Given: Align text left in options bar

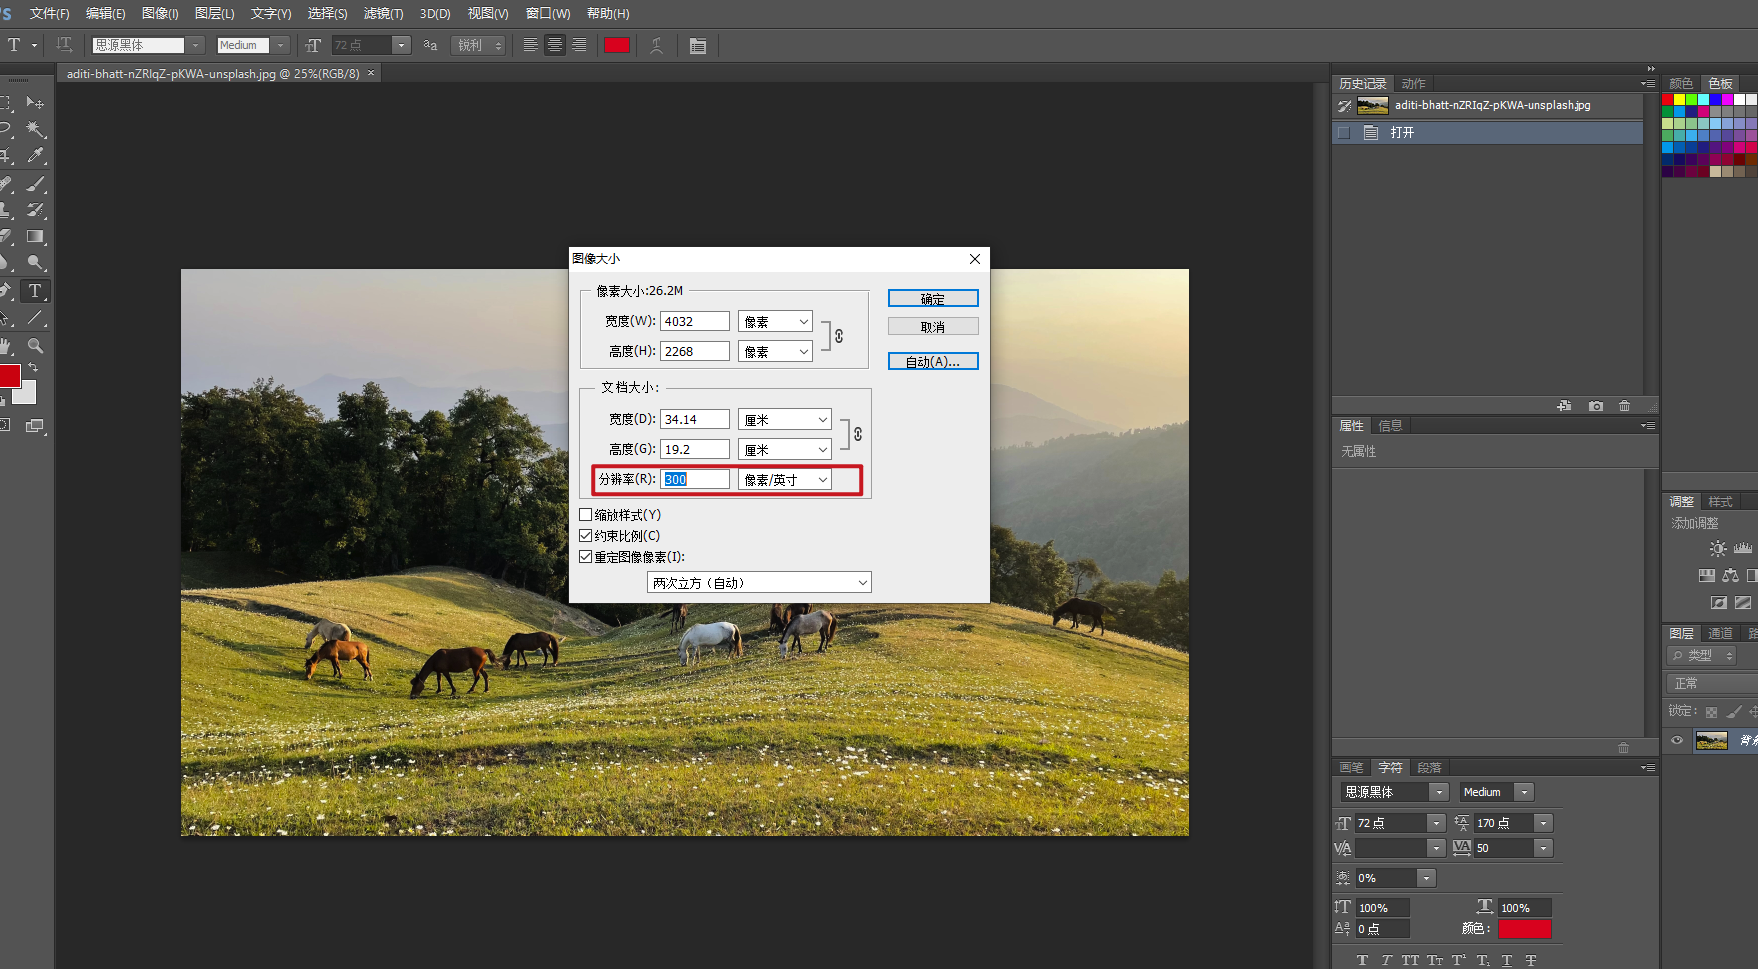Looking at the screenshot, I should (x=531, y=45).
